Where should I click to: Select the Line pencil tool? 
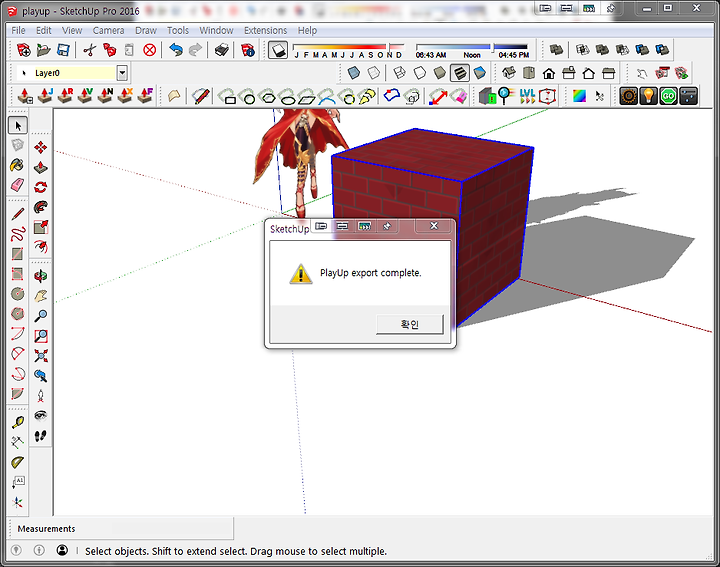(17, 214)
